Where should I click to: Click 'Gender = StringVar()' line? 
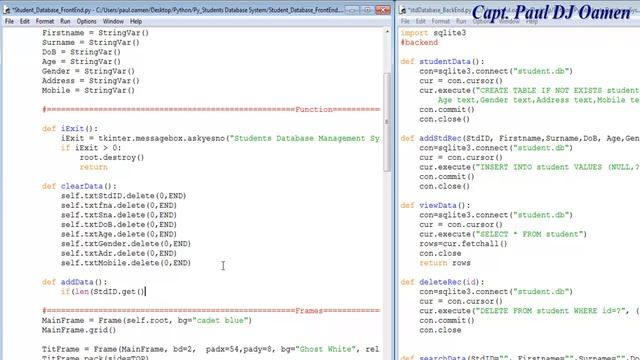pyautogui.click(x=88, y=71)
